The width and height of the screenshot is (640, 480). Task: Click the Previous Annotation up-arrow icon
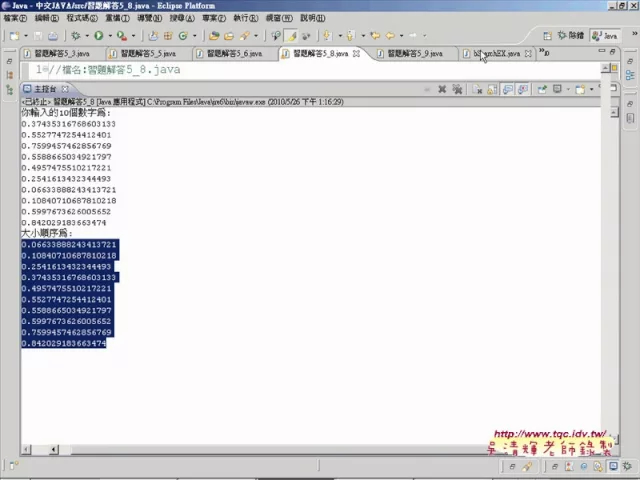(x=350, y=36)
